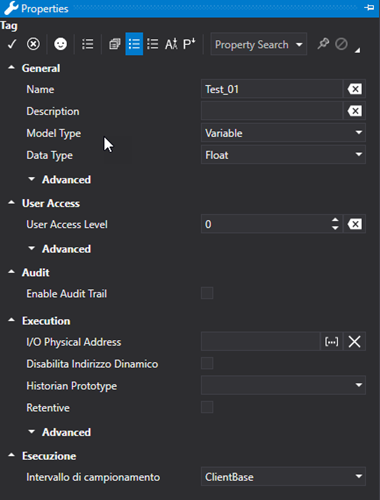Open Intervallo di campionamento ClientBase dropdown
Viewport: 380px width, 500px height.
[x=283, y=477]
